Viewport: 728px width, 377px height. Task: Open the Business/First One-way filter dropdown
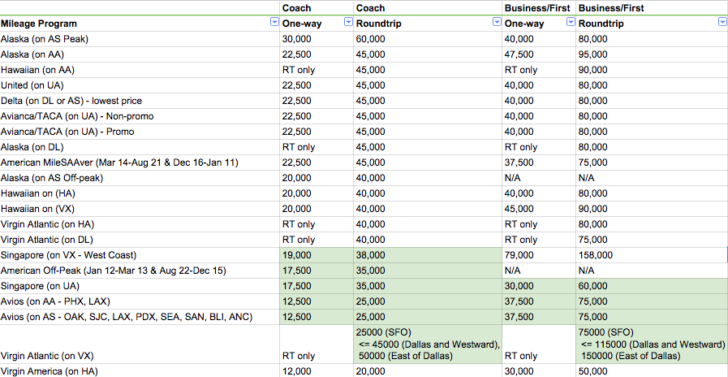click(571, 23)
